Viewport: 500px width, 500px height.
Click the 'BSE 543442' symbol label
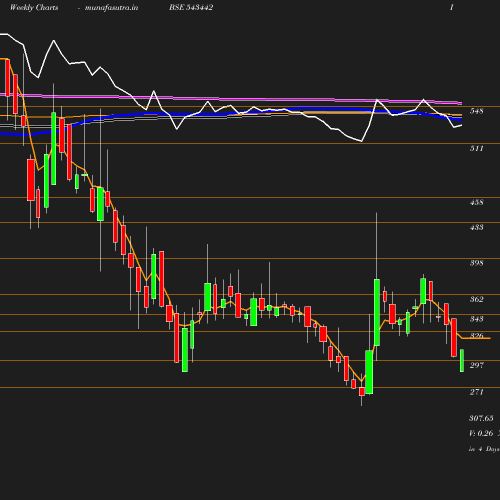coord(191,7)
